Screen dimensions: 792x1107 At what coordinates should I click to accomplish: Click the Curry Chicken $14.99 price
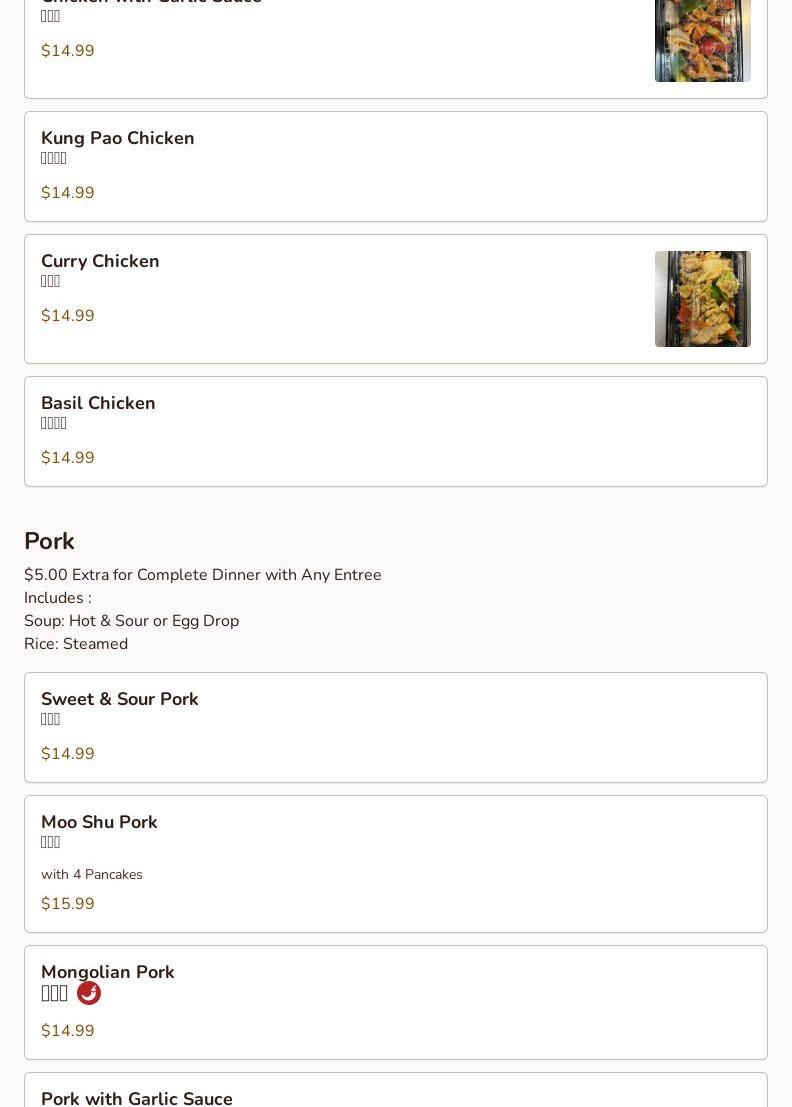(68, 316)
